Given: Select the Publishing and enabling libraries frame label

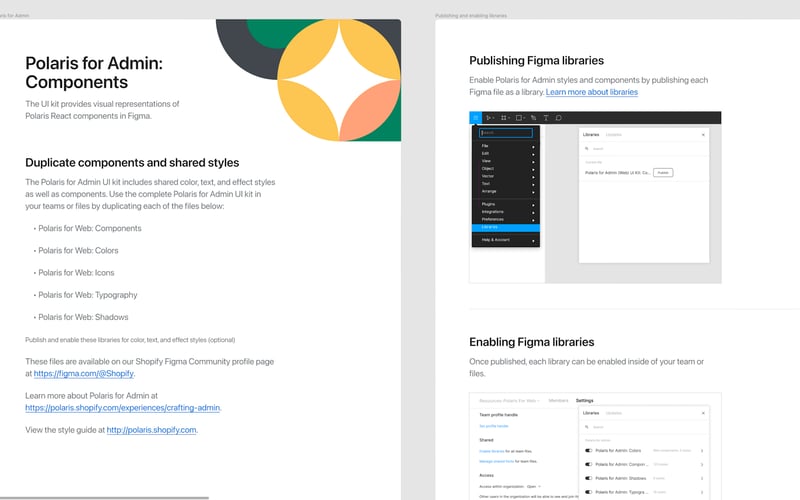Looking at the screenshot, I should 471,16.
